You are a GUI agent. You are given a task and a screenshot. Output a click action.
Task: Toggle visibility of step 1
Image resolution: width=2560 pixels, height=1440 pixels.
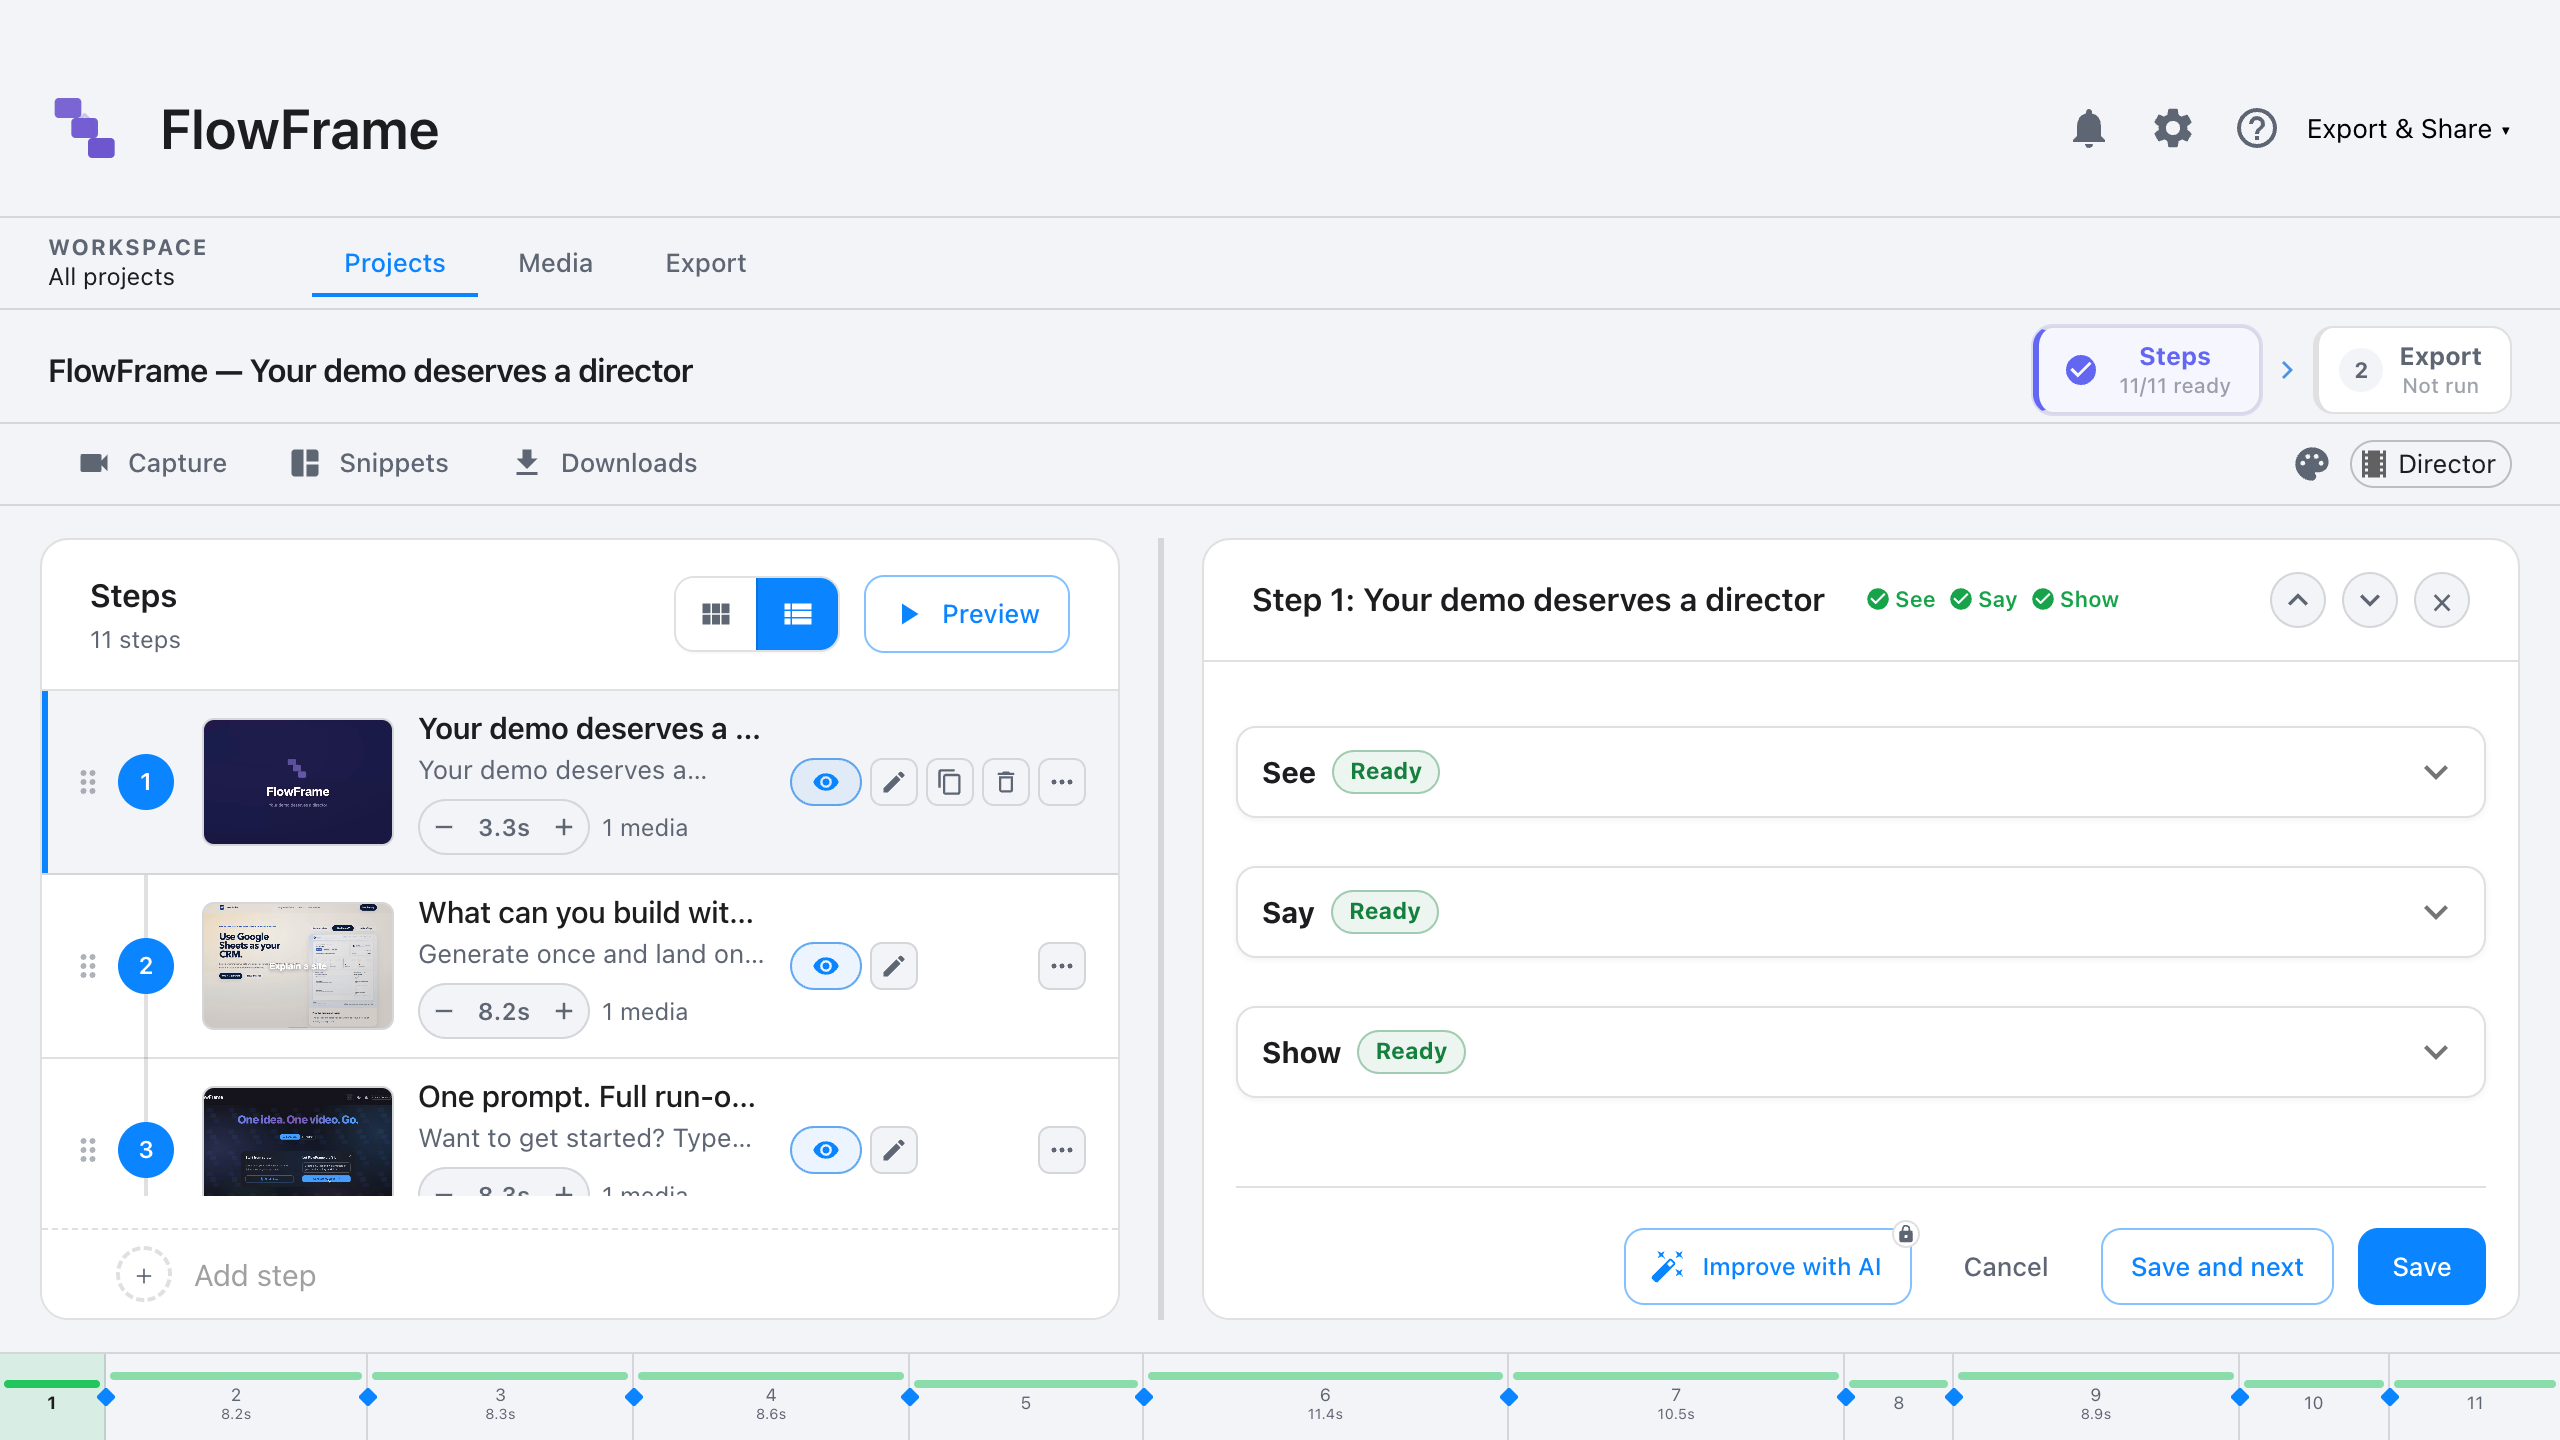tap(826, 782)
